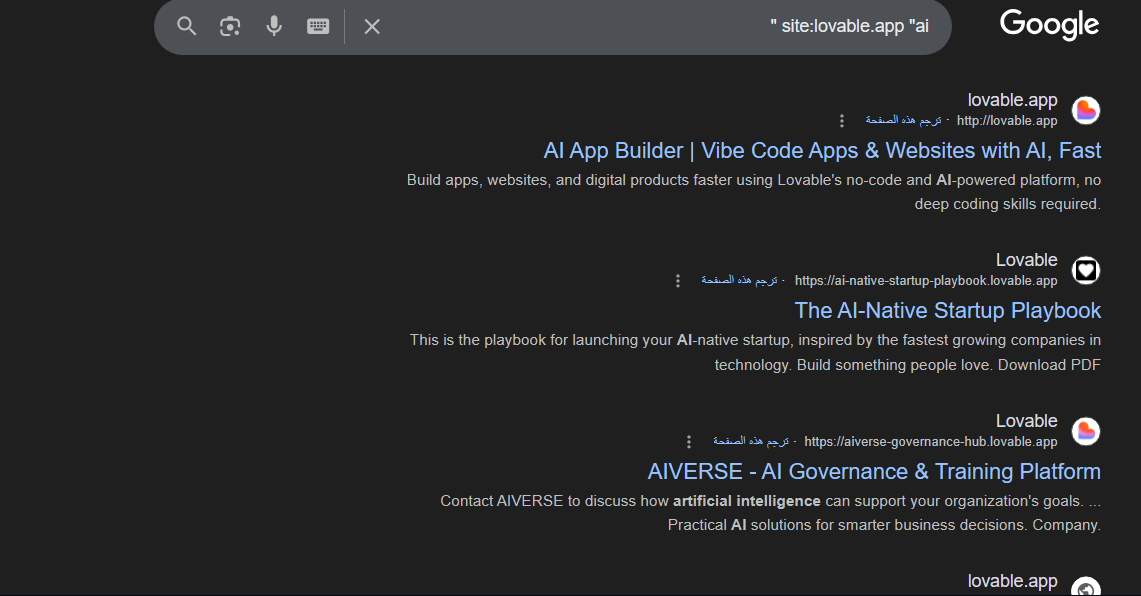The height and width of the screenshot is (596, 1141).
Task: Start voice search with microphone icon
Action: click(x=274, y=26)
